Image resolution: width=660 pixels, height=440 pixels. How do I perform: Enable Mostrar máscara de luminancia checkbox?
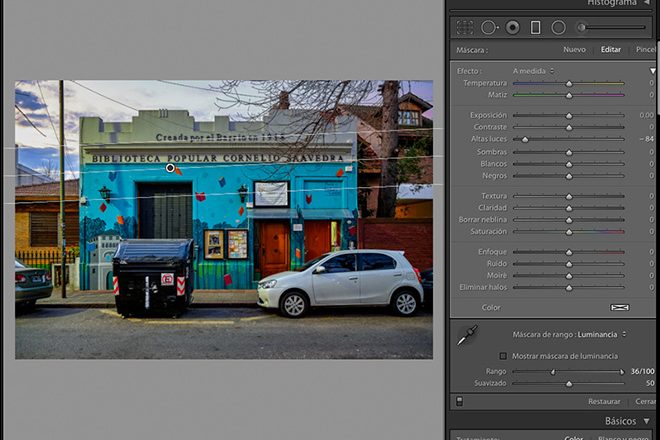[x=503, y=356]
